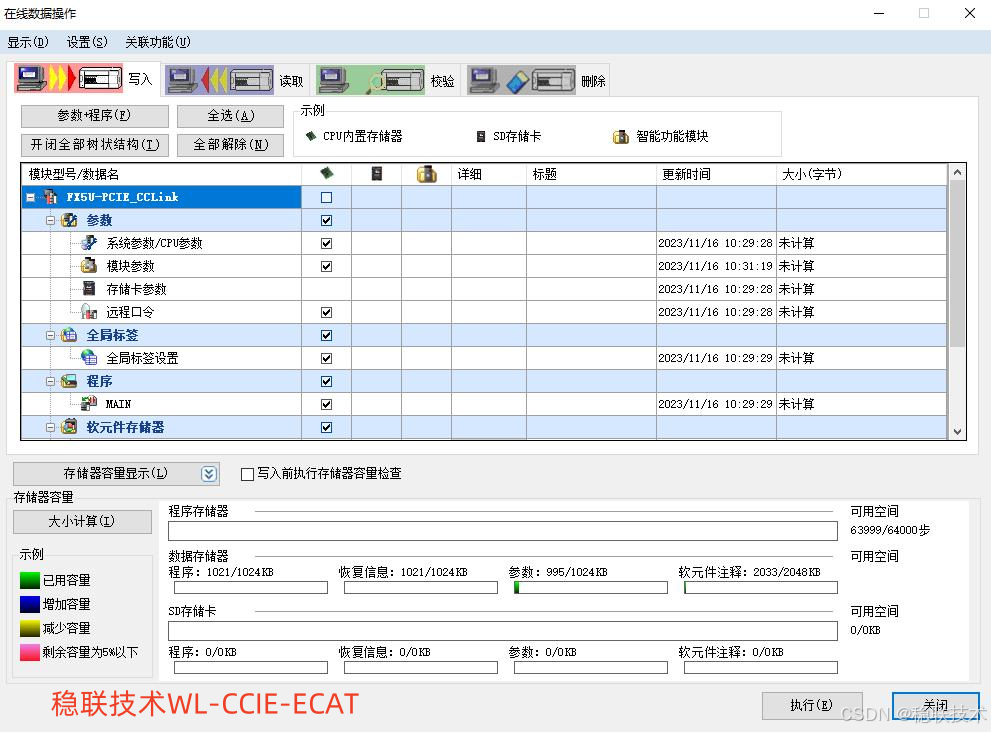Click the 全部解除(N) button
This screenshot has height=732, width=991.
point(231,145)
